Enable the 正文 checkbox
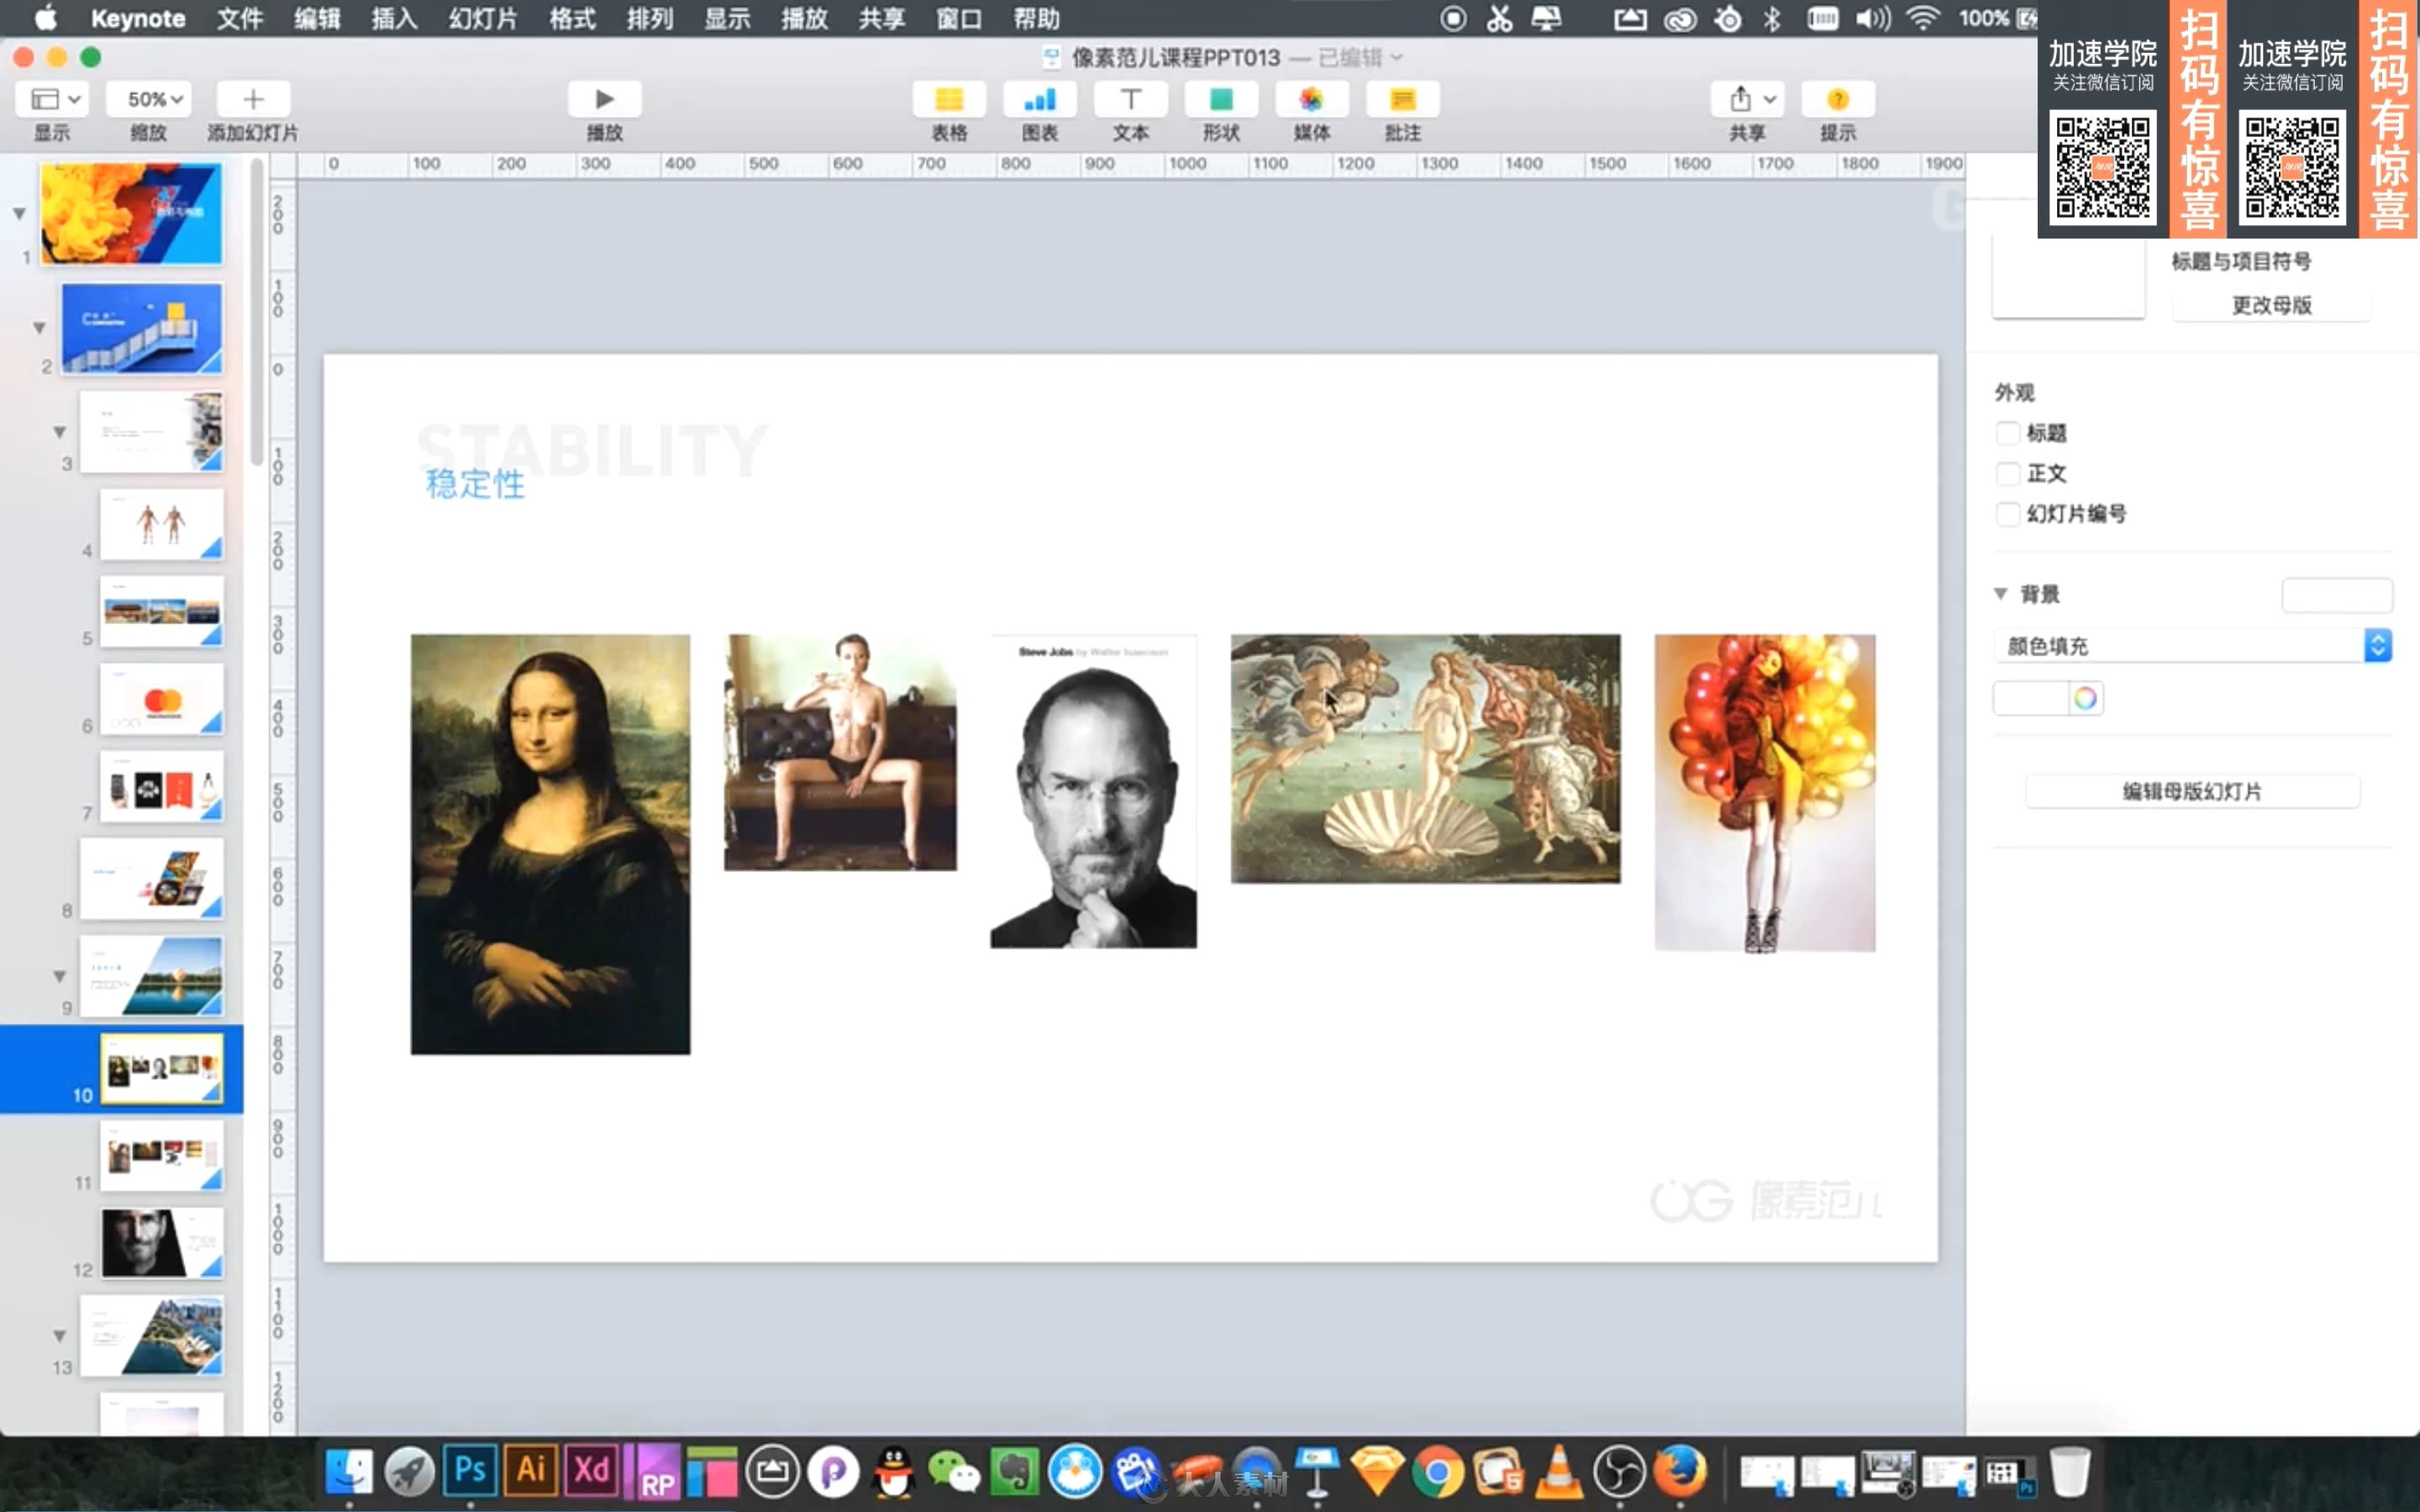2420x1512 pixels. coord(2007,473)
